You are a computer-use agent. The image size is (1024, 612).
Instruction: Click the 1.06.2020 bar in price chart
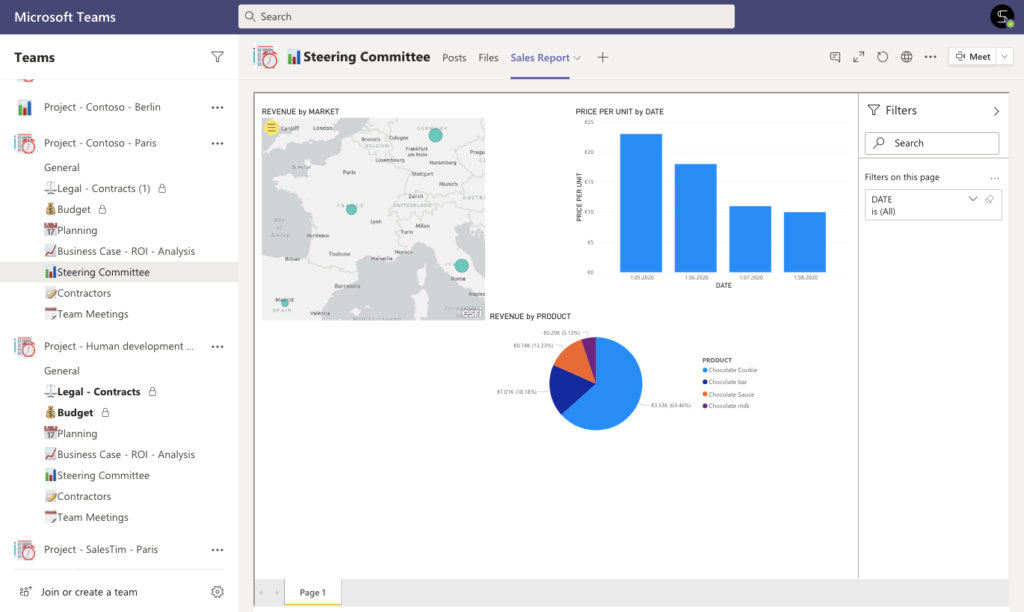(x=696, y=218)
